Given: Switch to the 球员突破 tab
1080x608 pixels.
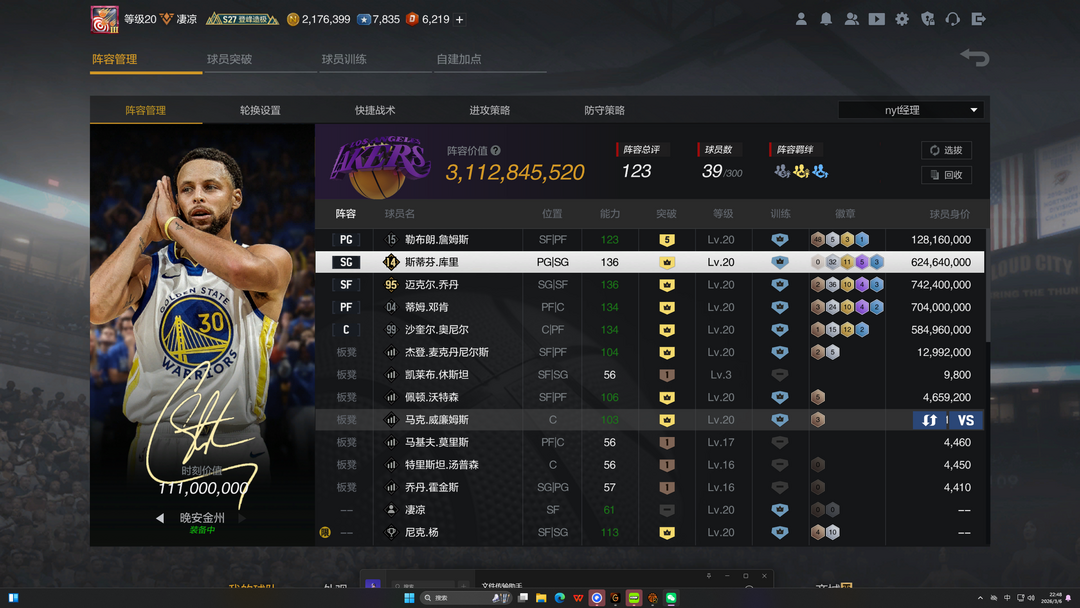Looking at the screenshot, I should tap(229, 59).
